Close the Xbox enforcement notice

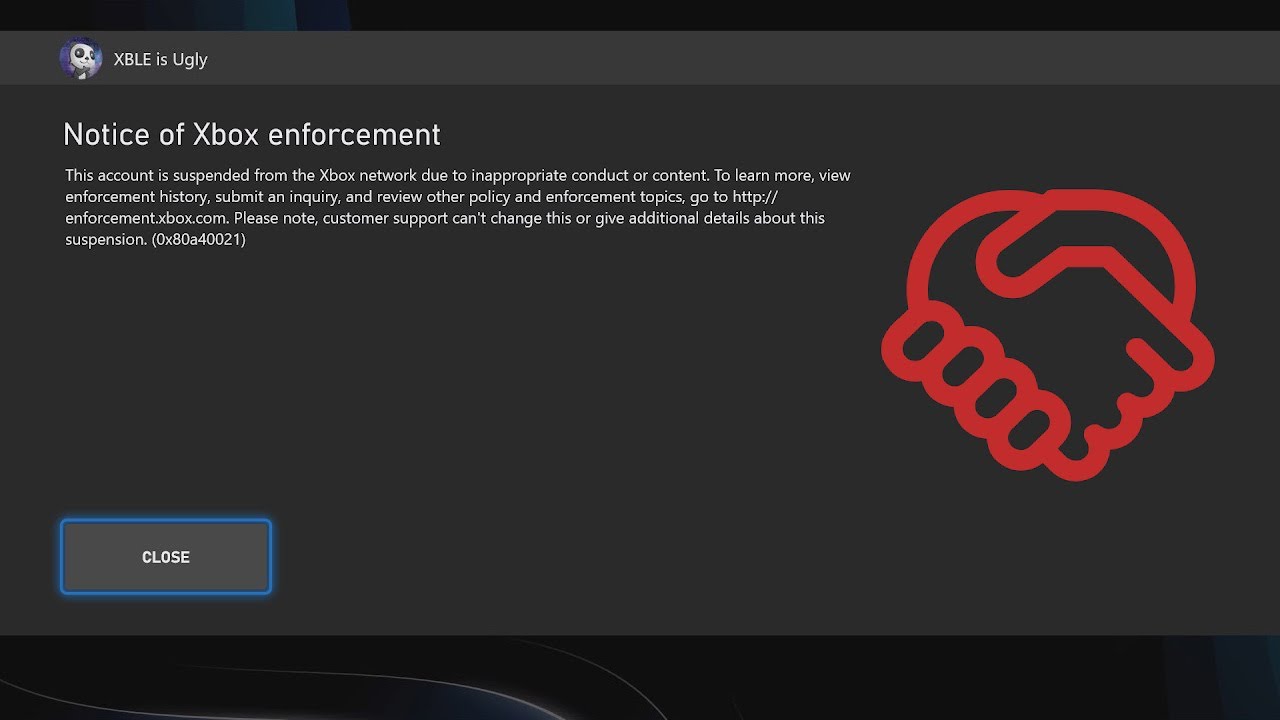tap(166, 557)
